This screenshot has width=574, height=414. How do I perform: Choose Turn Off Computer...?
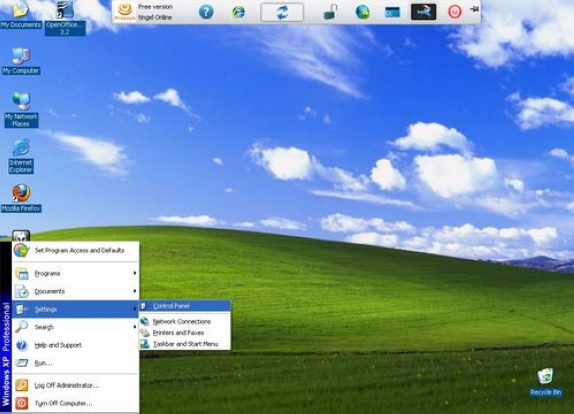pyautogui.click(x=75, y=403)
